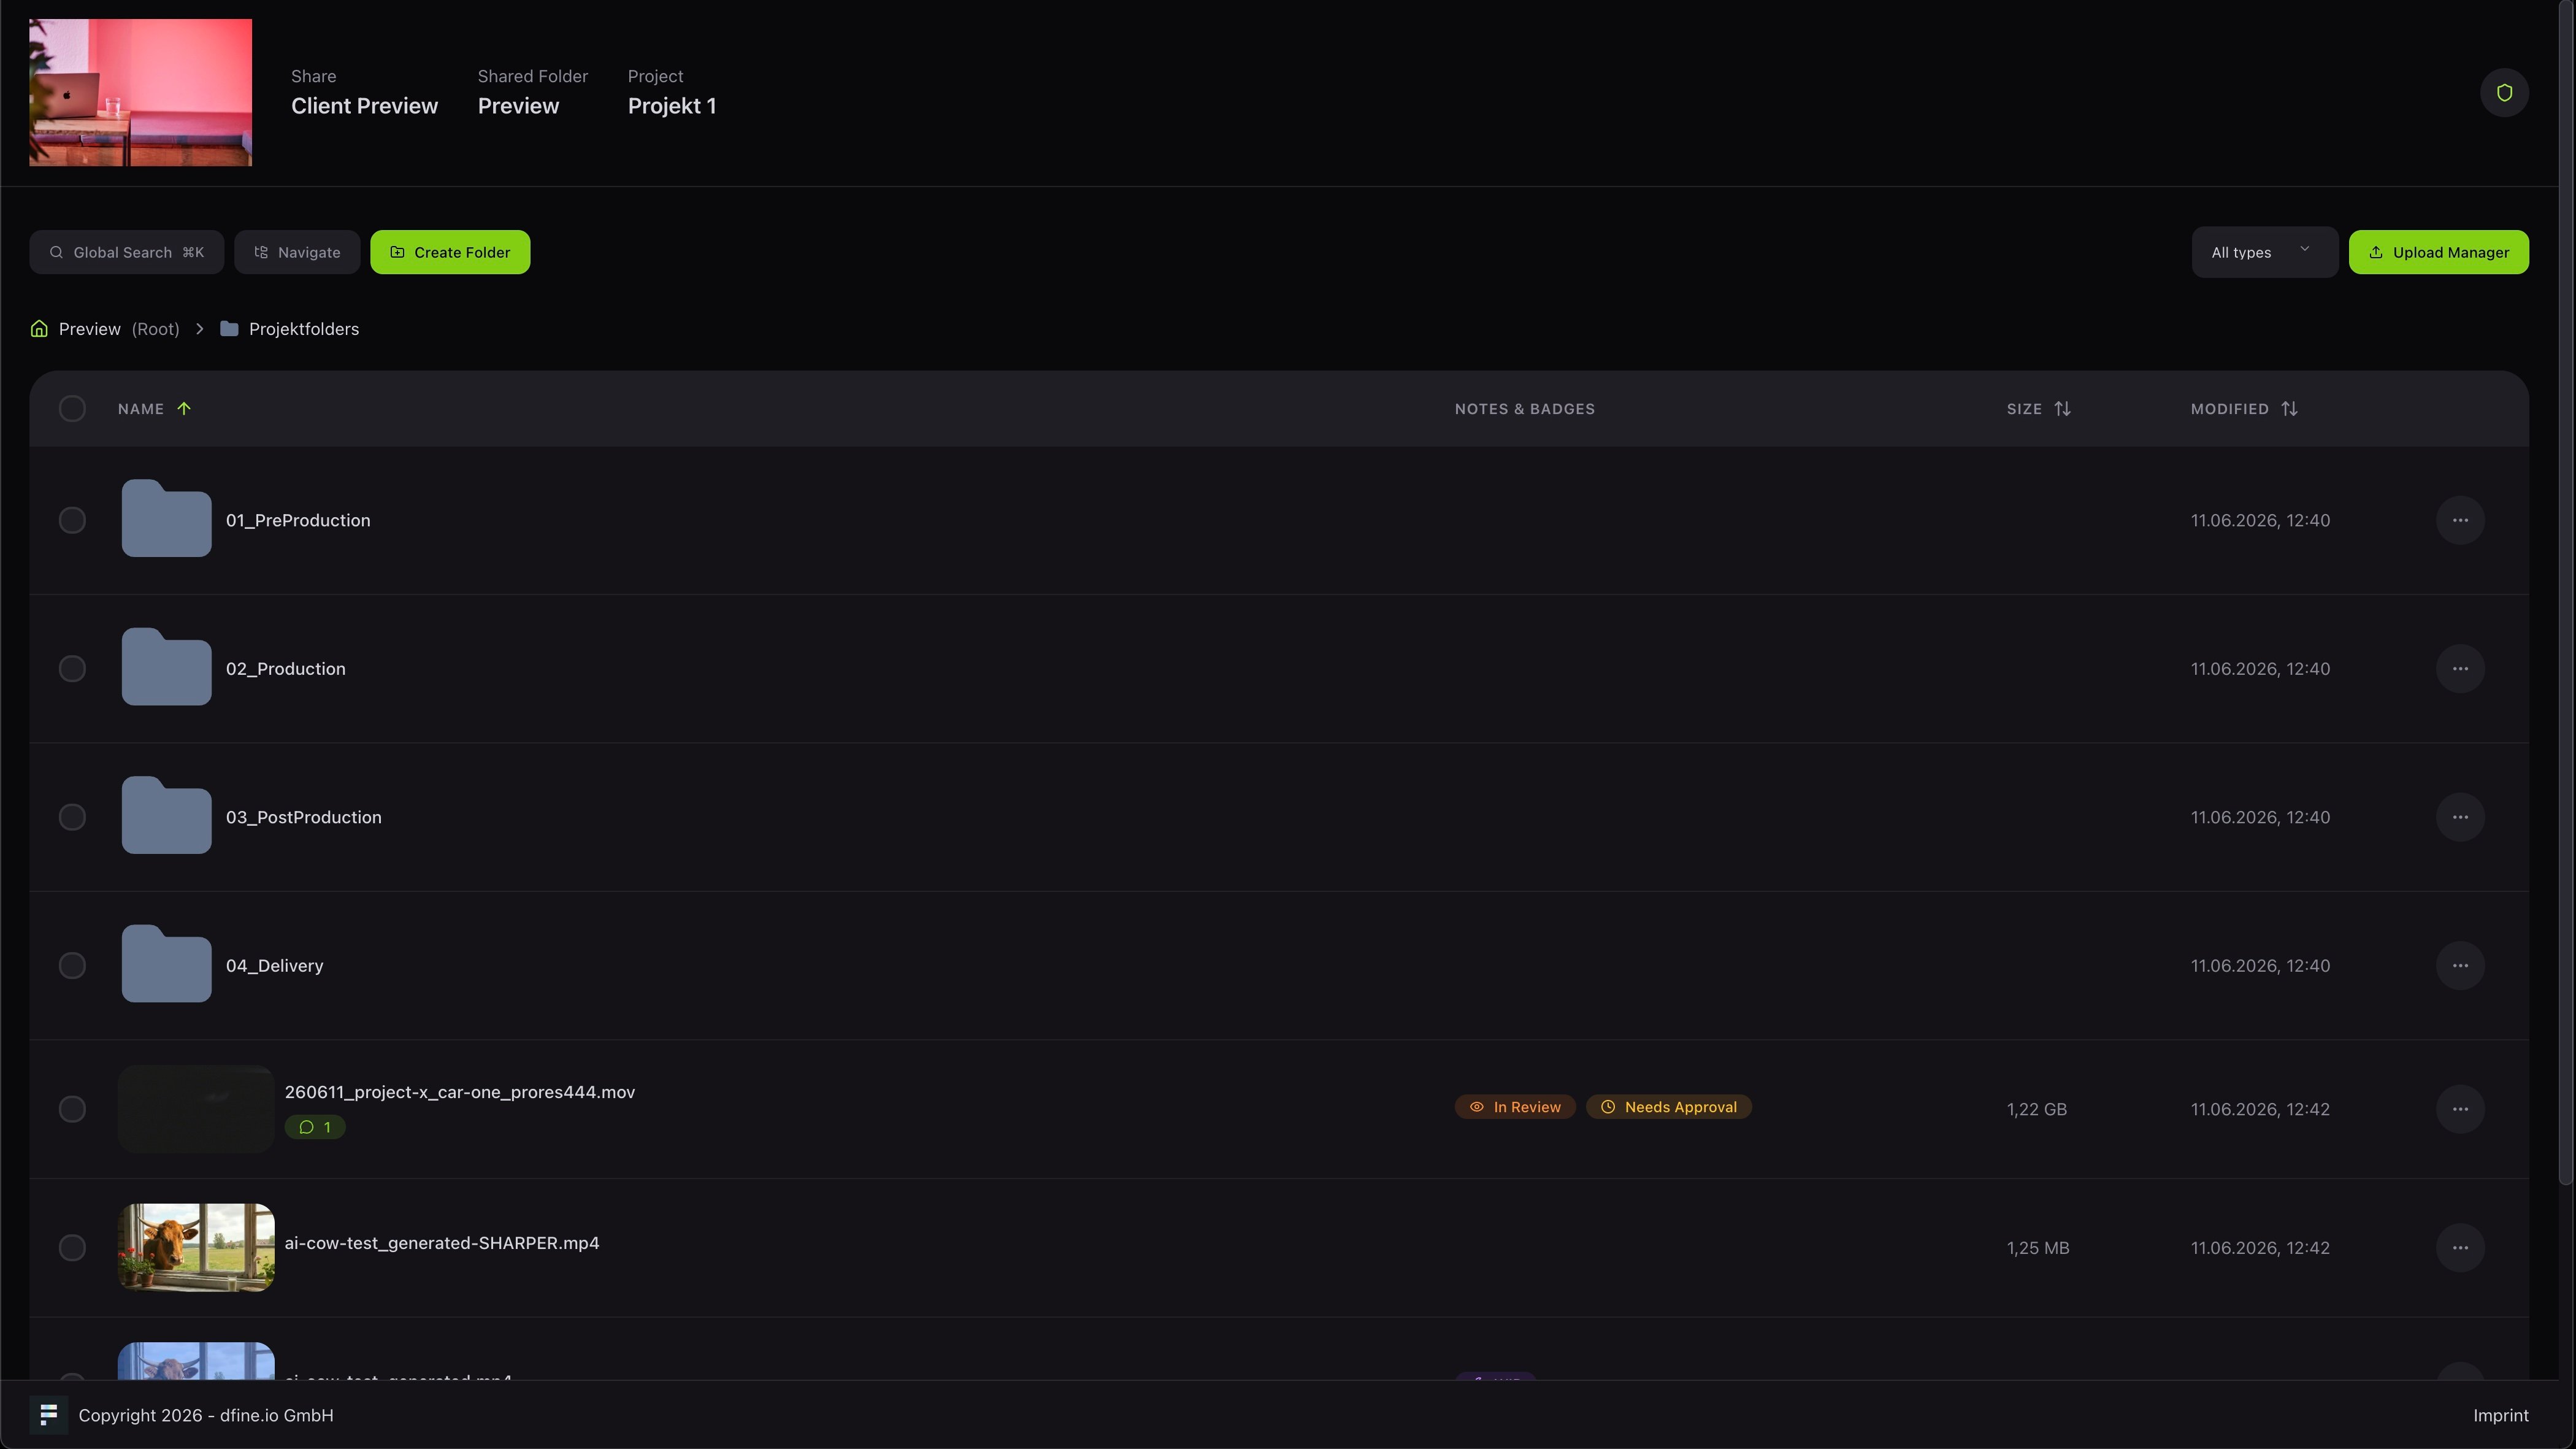This screenshot has width=2576, height=1449.
Task: Click the dfine.io logo in footer
Action: click(x=48, y=1415)
